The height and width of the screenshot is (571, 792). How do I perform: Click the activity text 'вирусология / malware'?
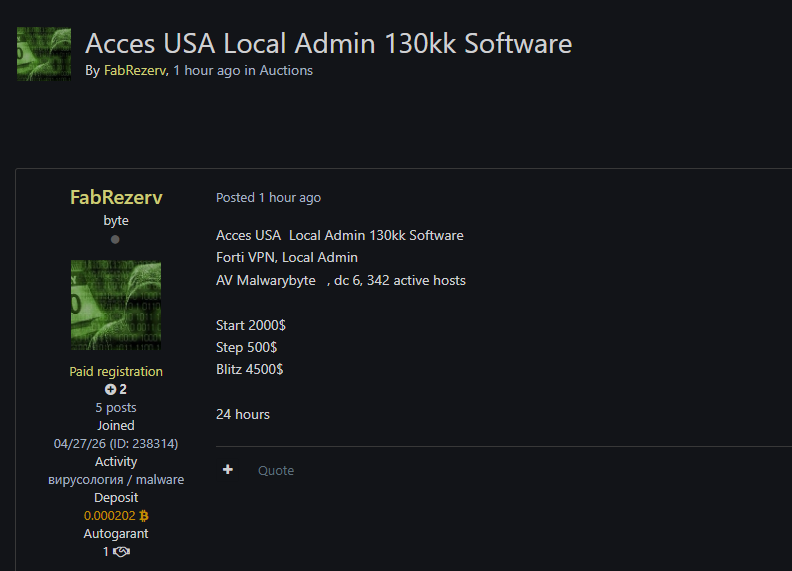click(x=116, y=480)
